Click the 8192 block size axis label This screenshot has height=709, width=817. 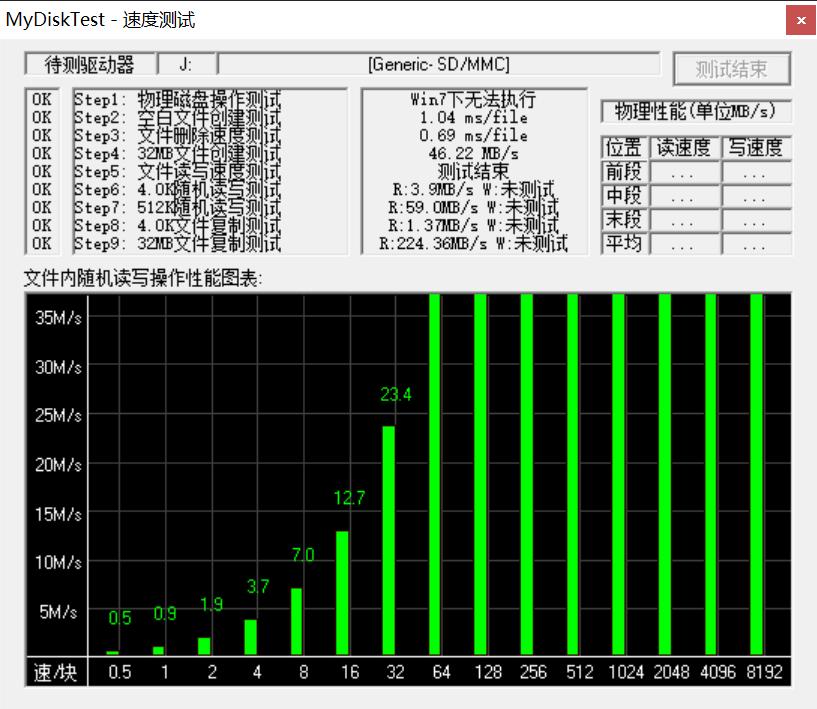(x=763, y=672)
